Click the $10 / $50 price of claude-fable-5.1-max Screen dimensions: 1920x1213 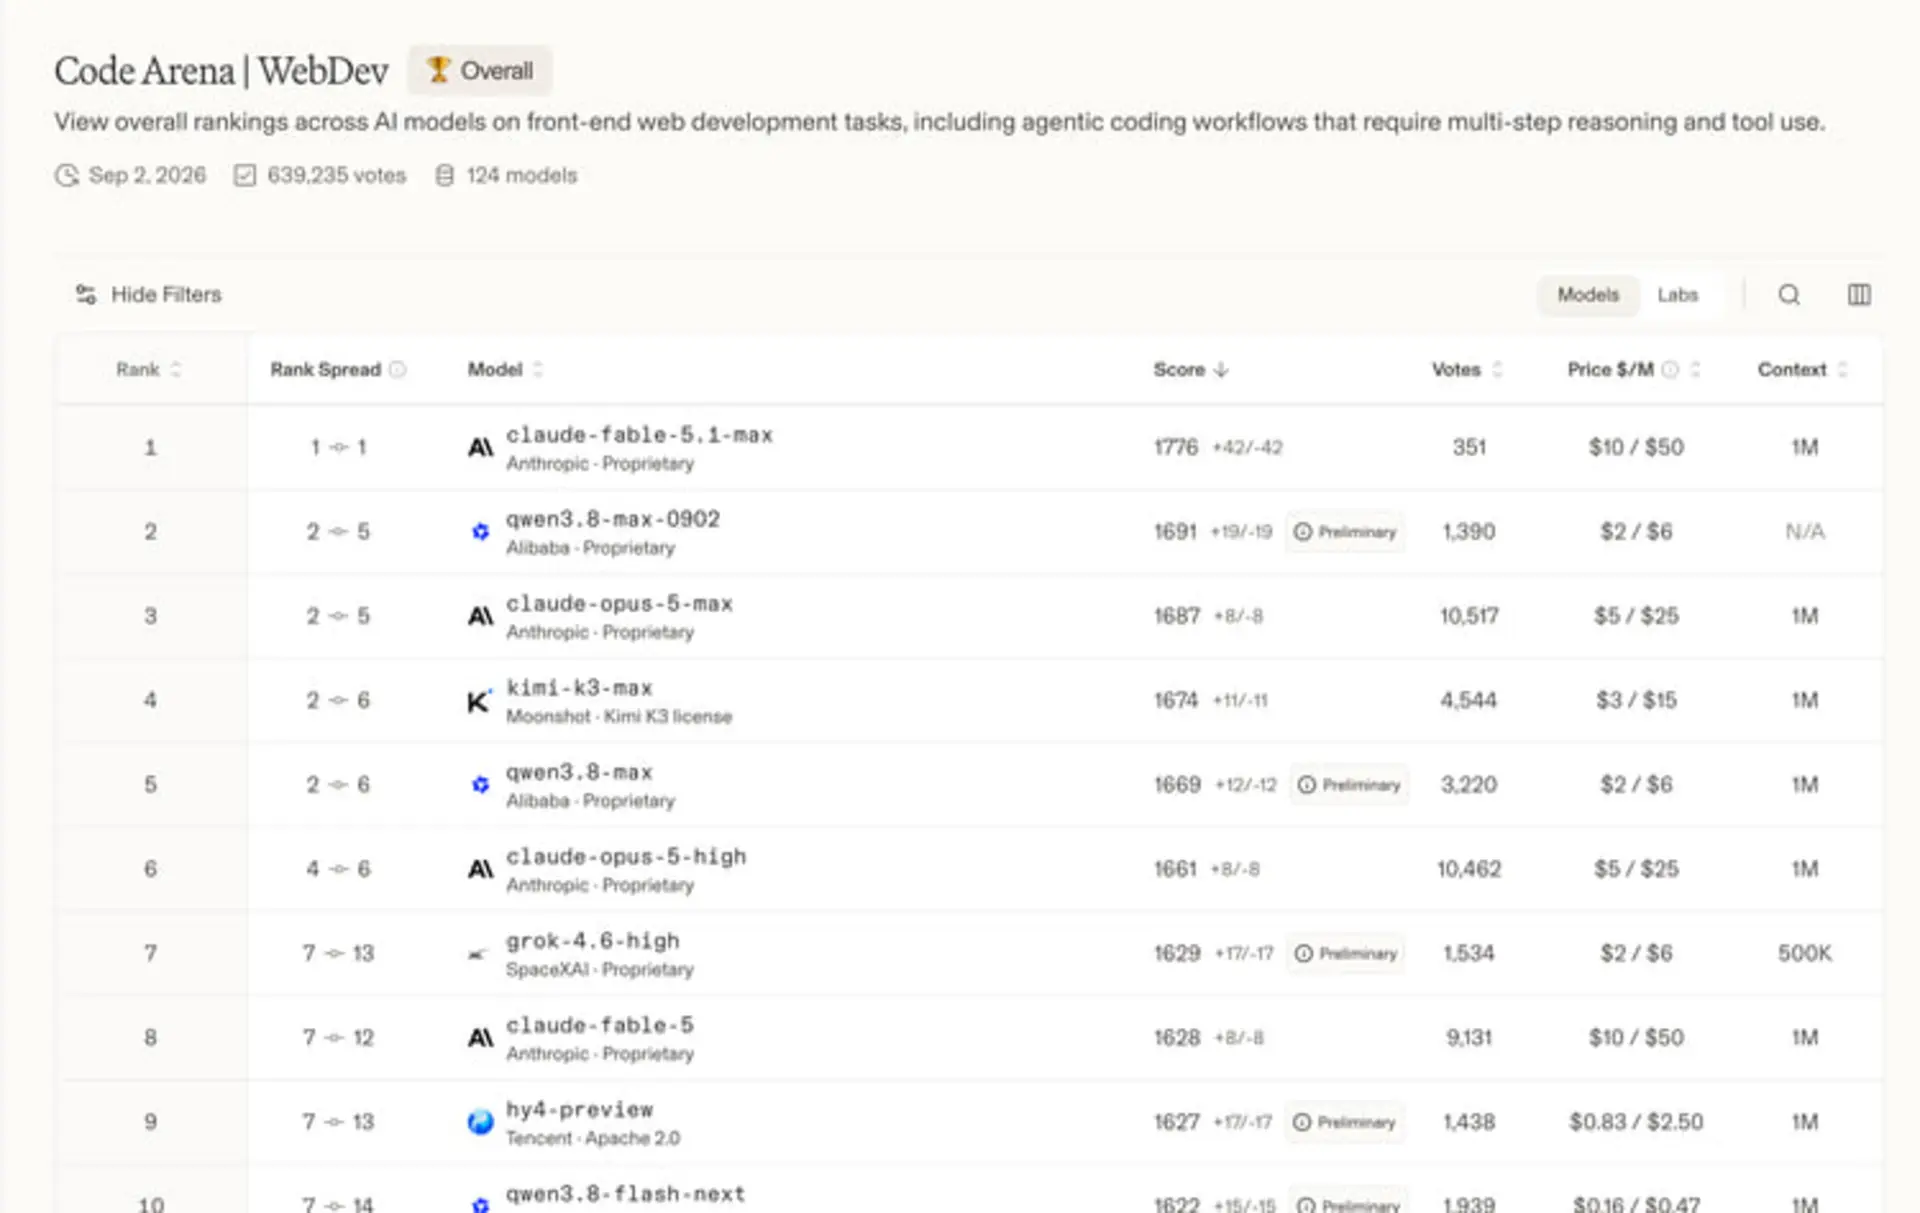[1636, 447]
